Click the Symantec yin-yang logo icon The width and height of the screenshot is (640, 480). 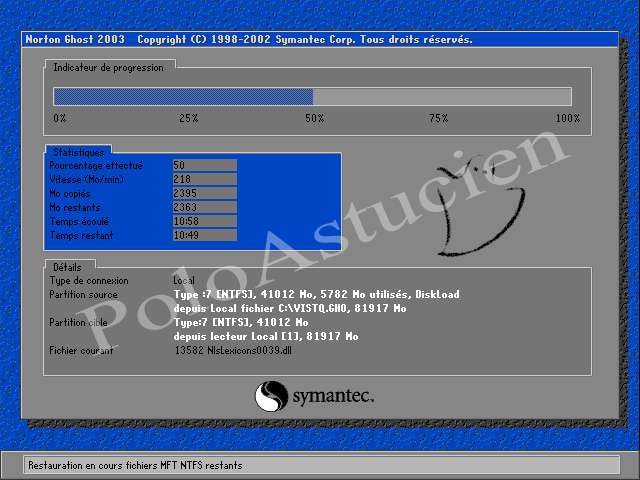click(271, 396)
